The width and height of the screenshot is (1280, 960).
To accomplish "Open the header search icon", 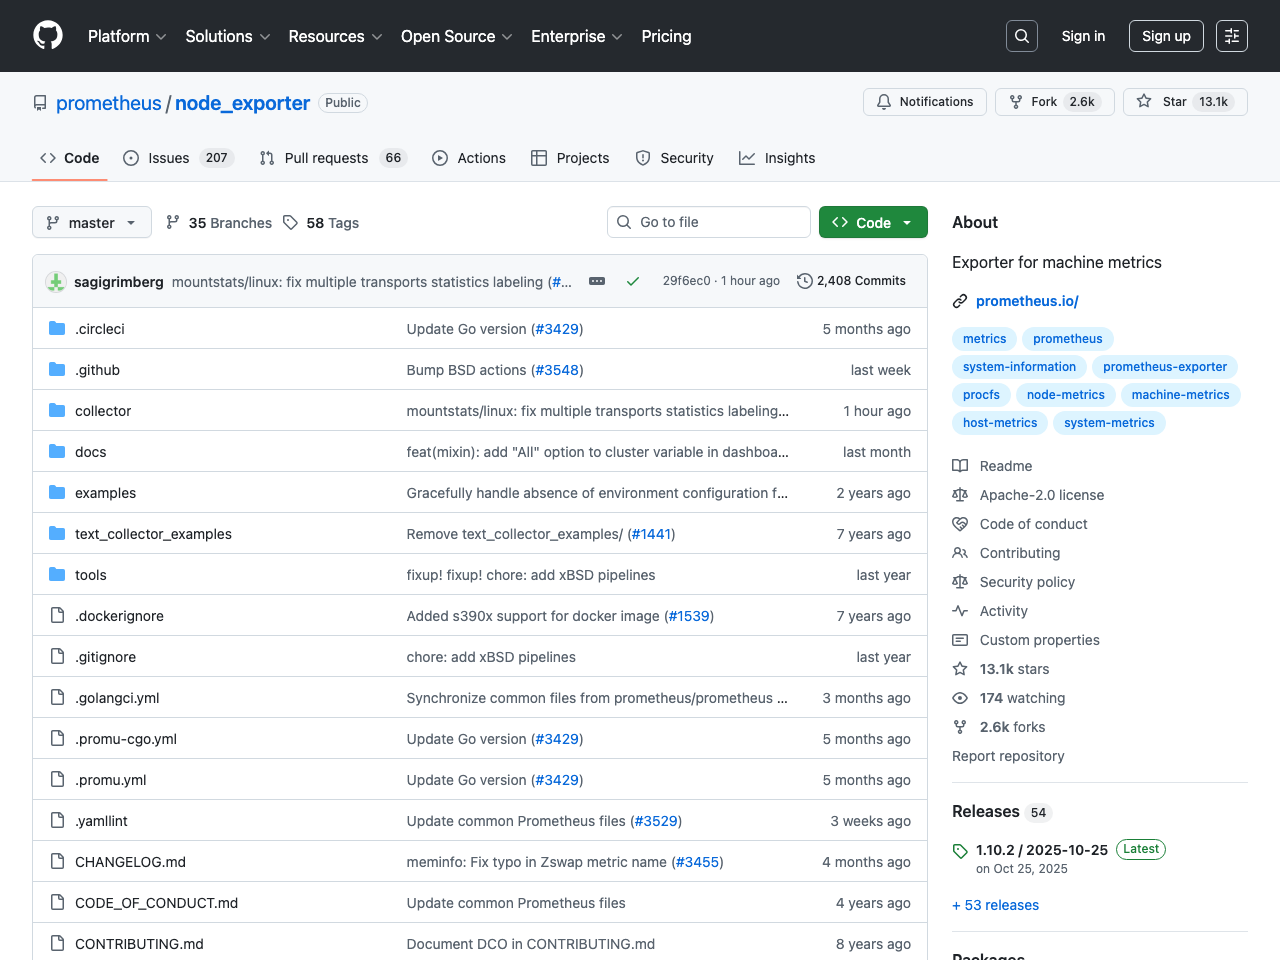I will (1021, 35).
